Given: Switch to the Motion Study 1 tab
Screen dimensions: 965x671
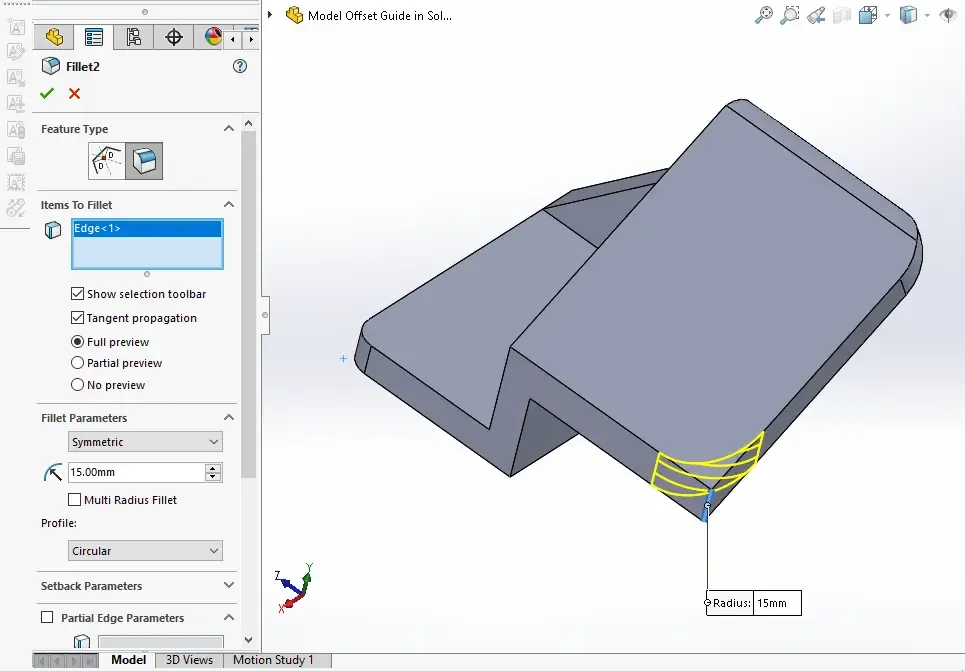Looking at the screenshot, I should click(x=273, y=660).
